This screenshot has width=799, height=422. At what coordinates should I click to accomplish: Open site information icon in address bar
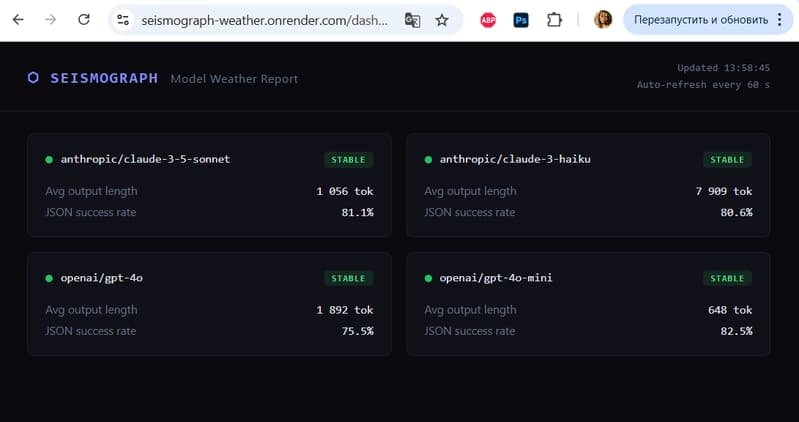pos(123,20)
